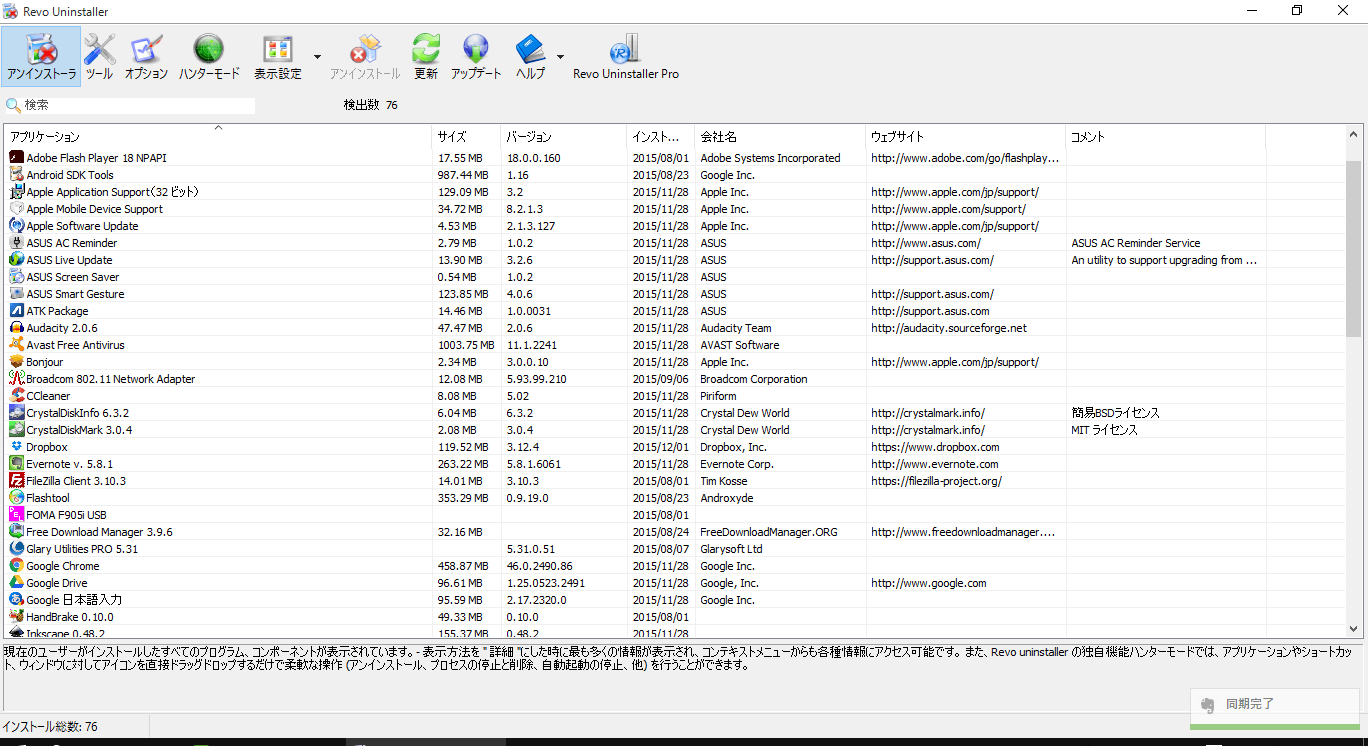Select the Google Drive icon
Screen dimensions: 1368x746
(x=16, y=583)
